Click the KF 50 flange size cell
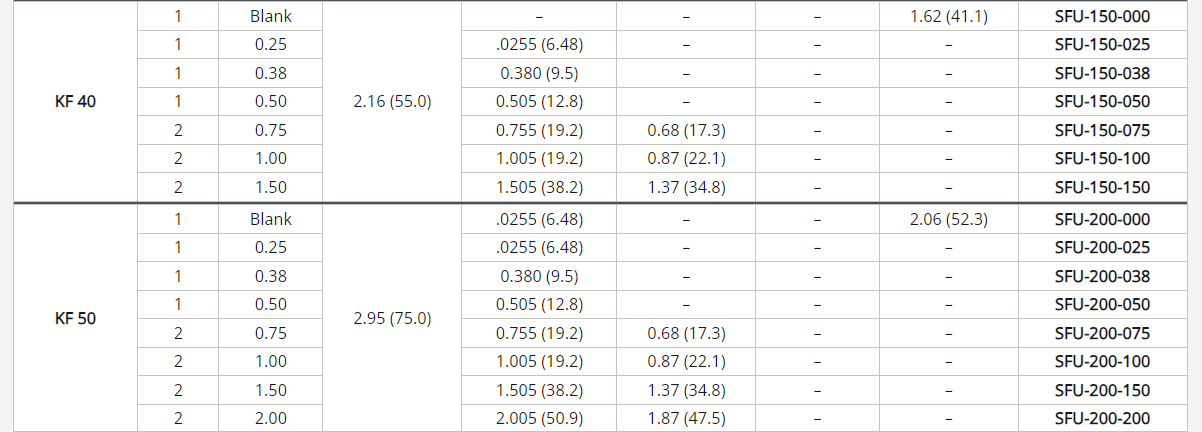This screenshot has width=1202, height=432. click(x=75, y=318)
